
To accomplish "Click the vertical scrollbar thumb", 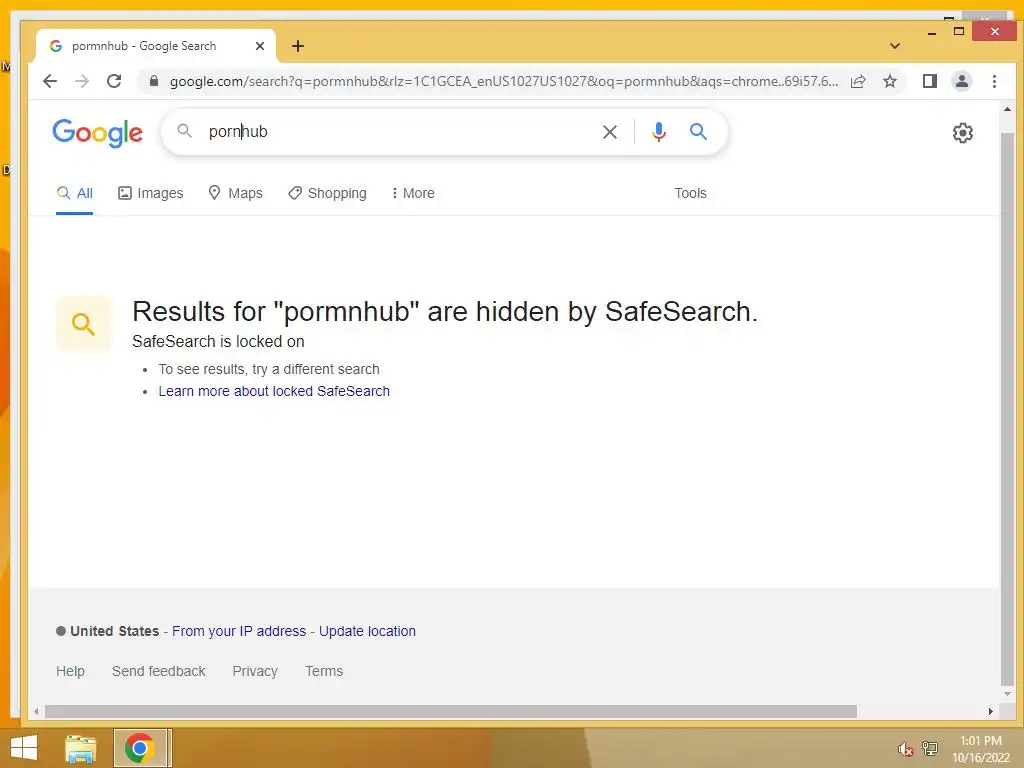I will click(x=1007, y=408).
